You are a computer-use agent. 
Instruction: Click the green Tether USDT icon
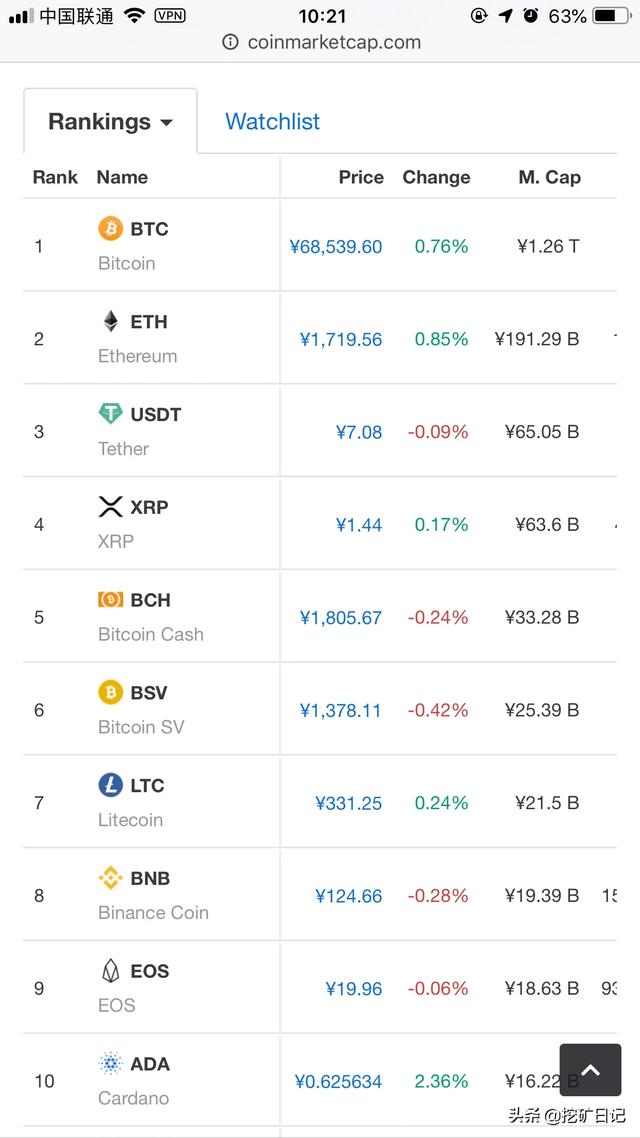[110, 414]
